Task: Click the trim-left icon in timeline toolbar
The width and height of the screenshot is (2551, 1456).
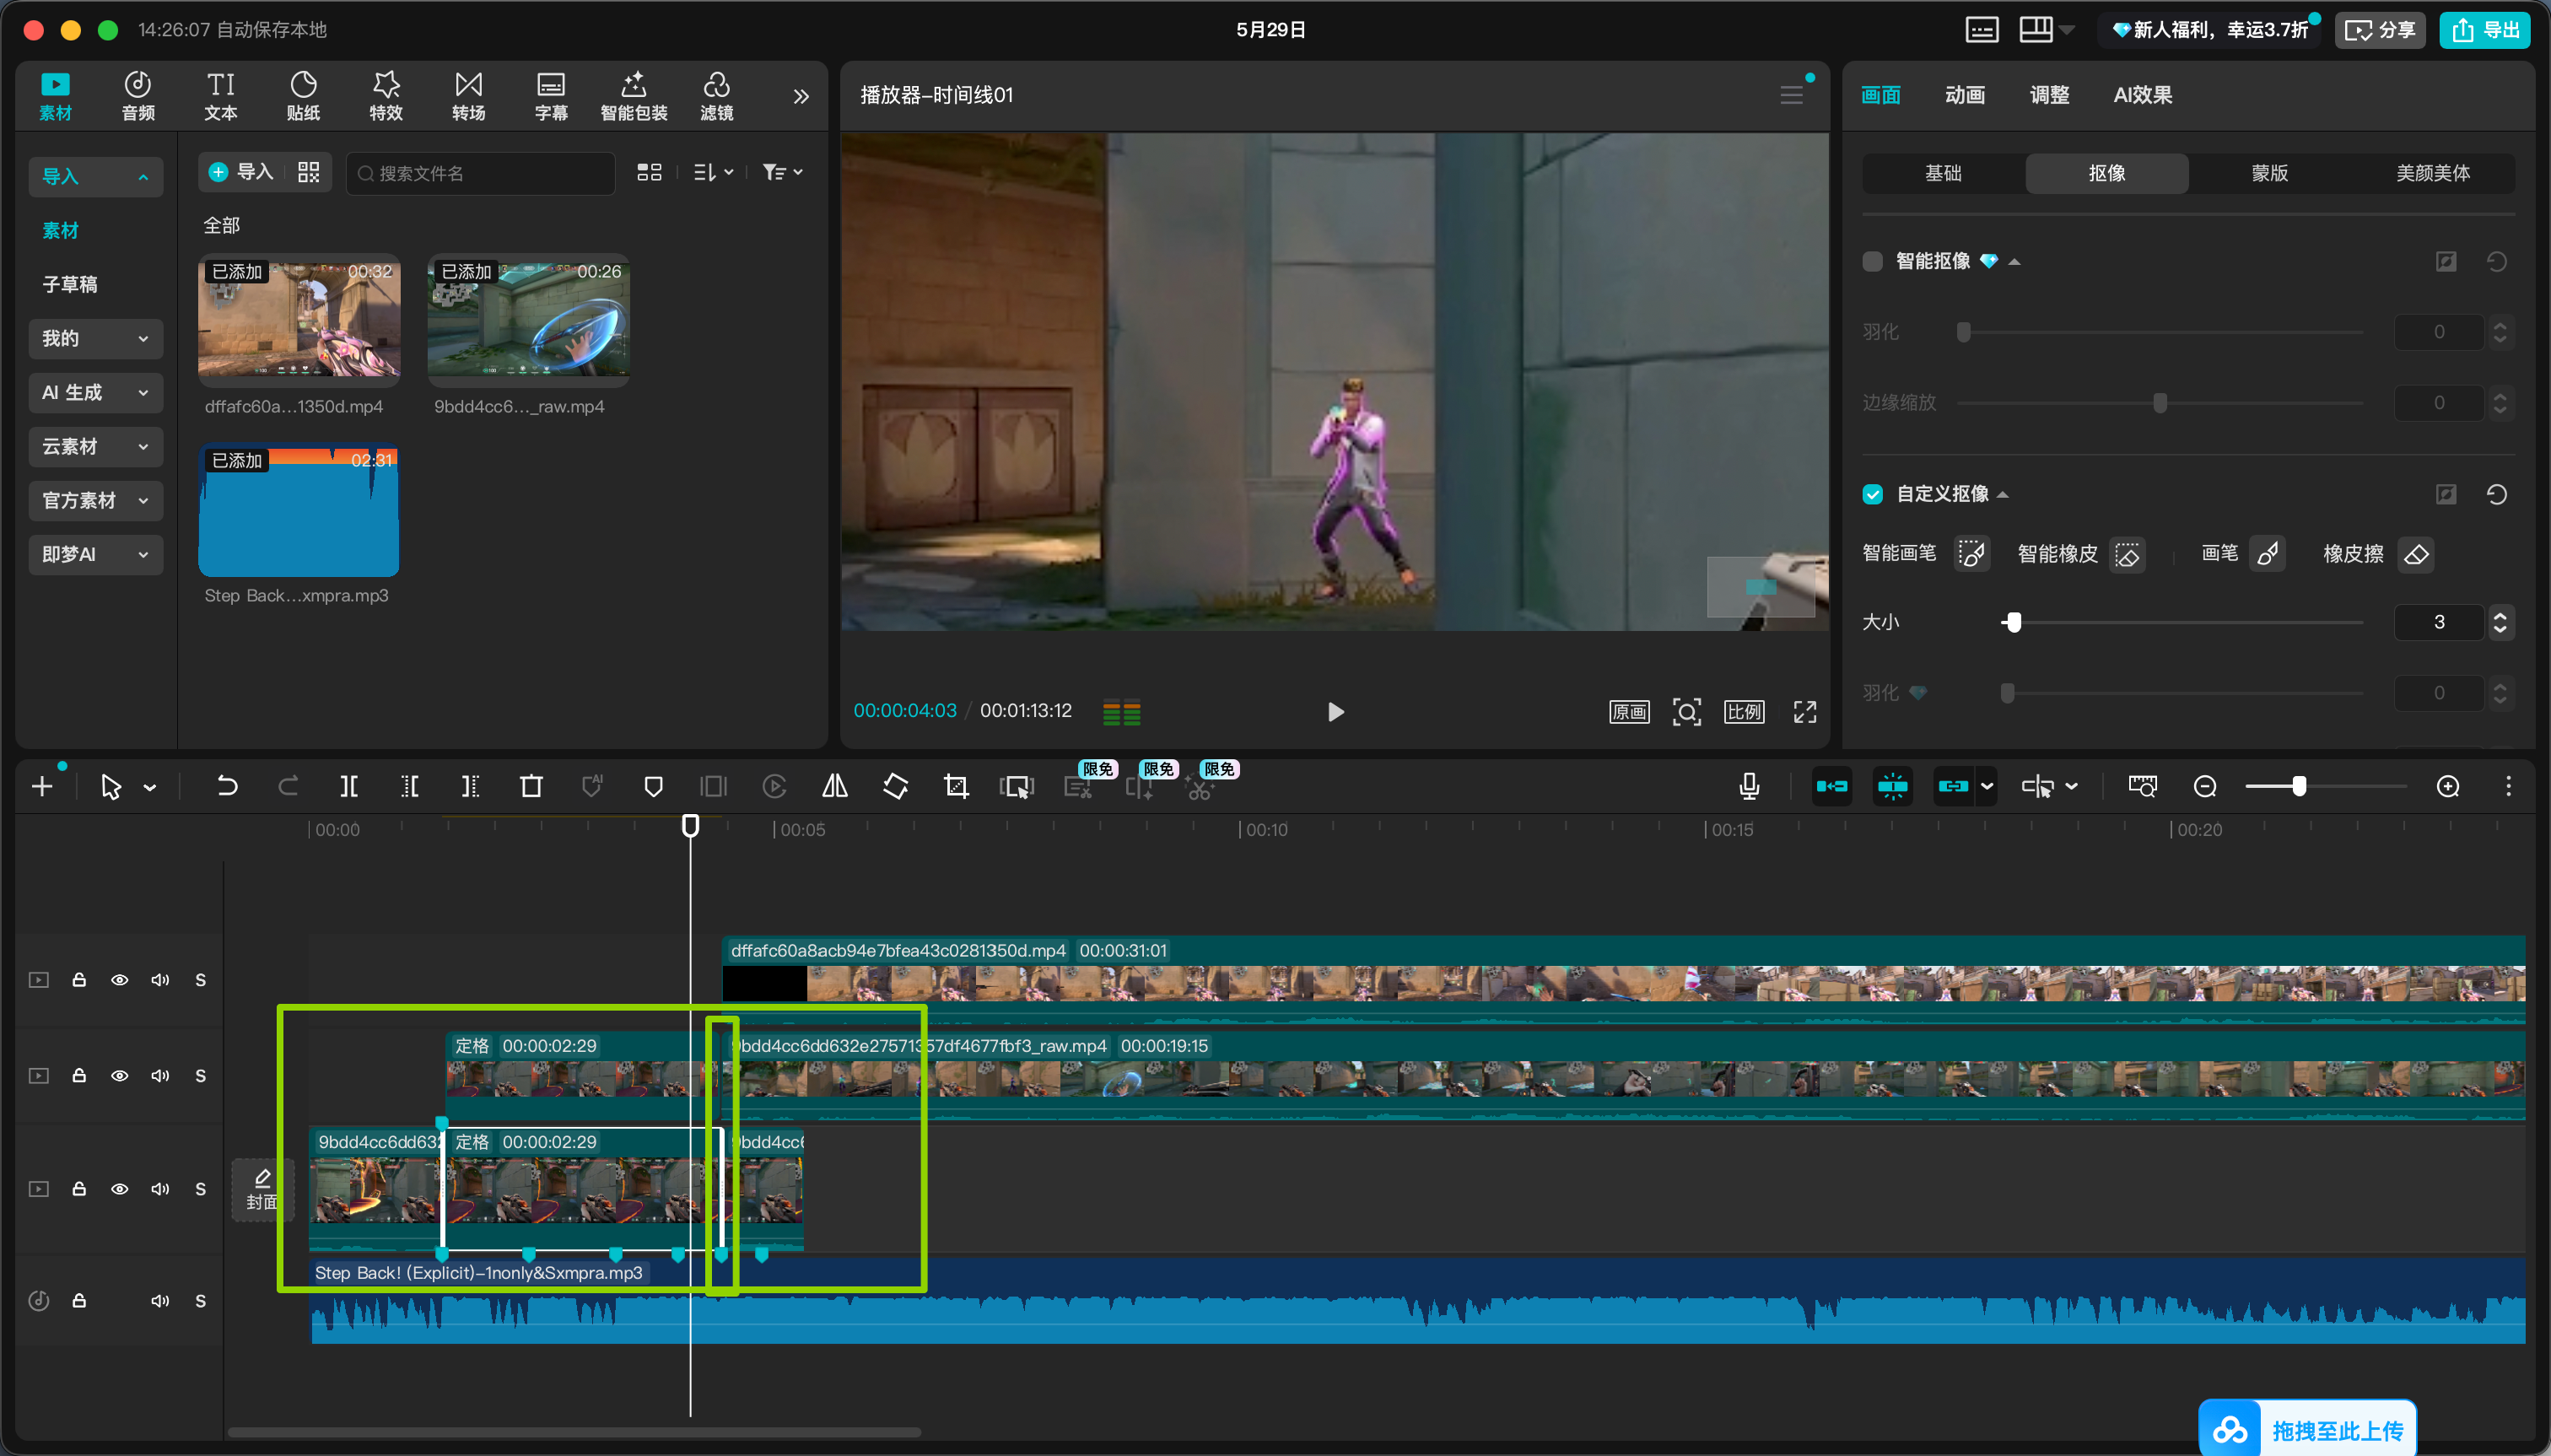Action: coord(410,787)
